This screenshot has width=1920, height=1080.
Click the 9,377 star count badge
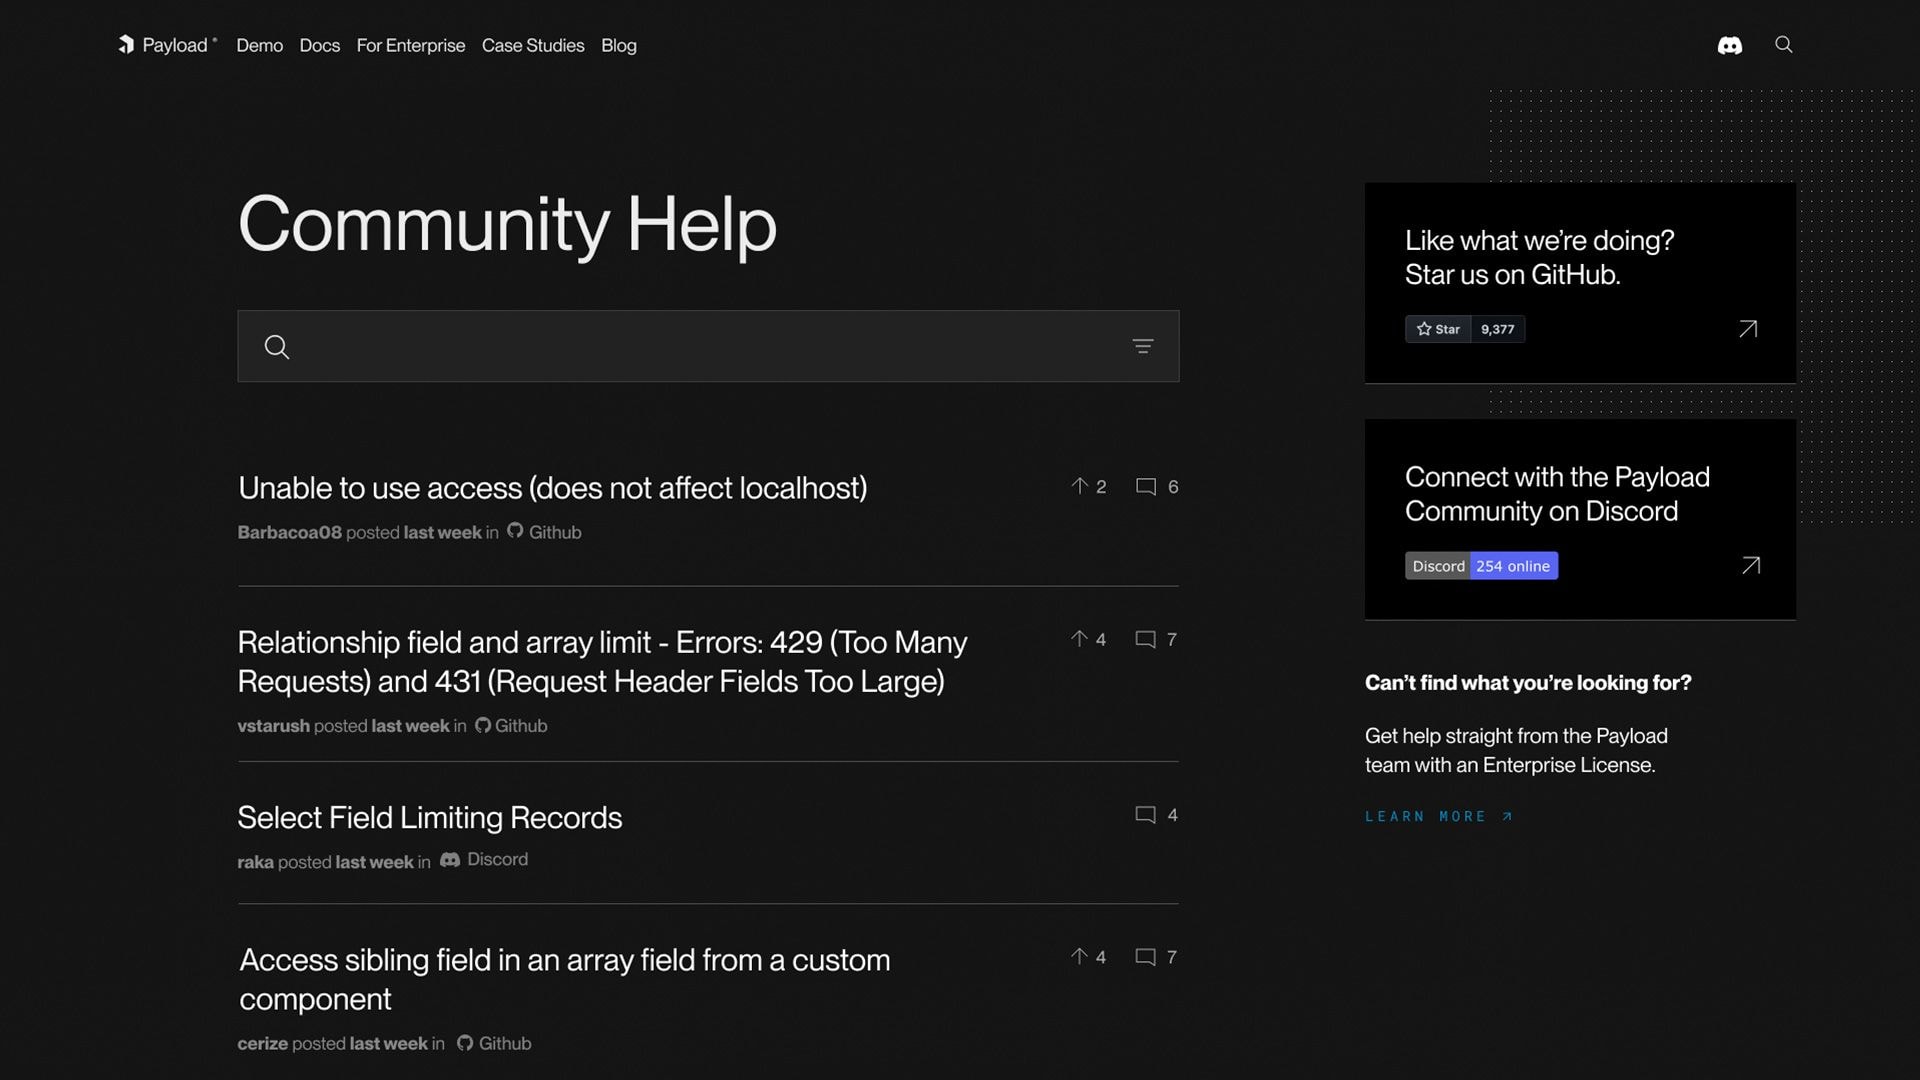(x=1498, y=329)
